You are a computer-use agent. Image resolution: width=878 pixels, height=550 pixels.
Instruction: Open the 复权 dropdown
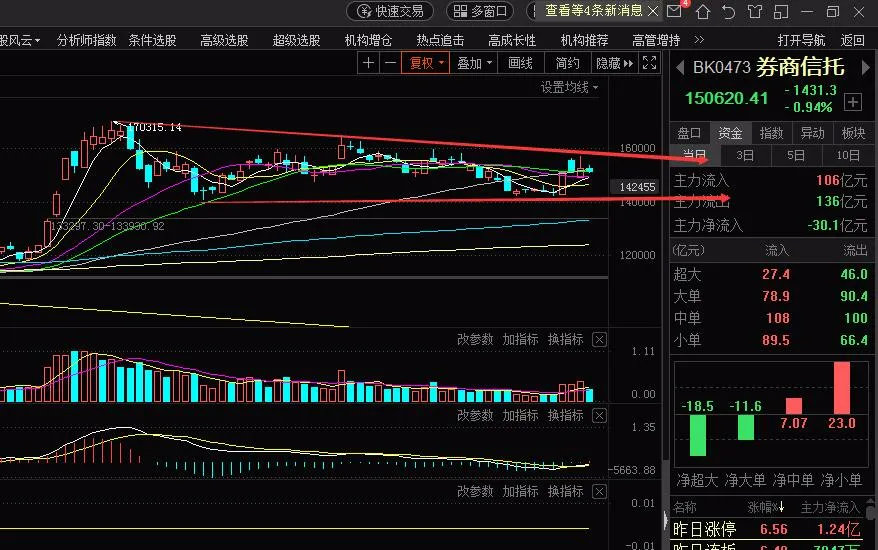coord(426,63)
